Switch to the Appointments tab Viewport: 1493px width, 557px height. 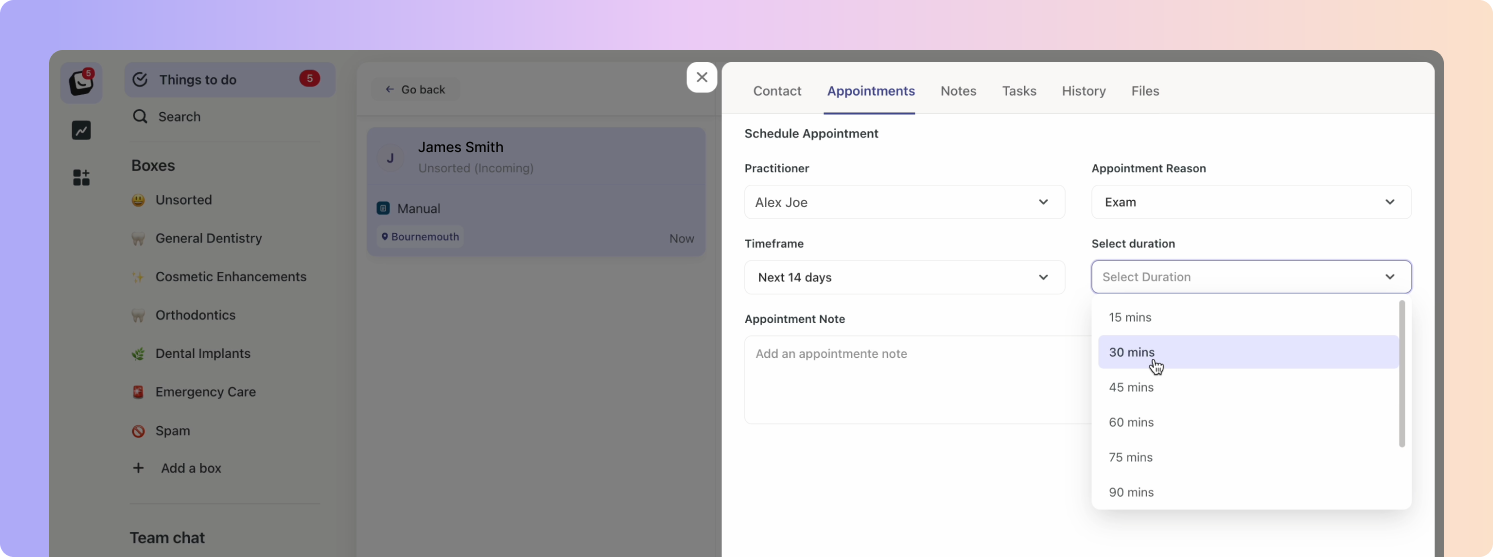click(x=871, y=91)
